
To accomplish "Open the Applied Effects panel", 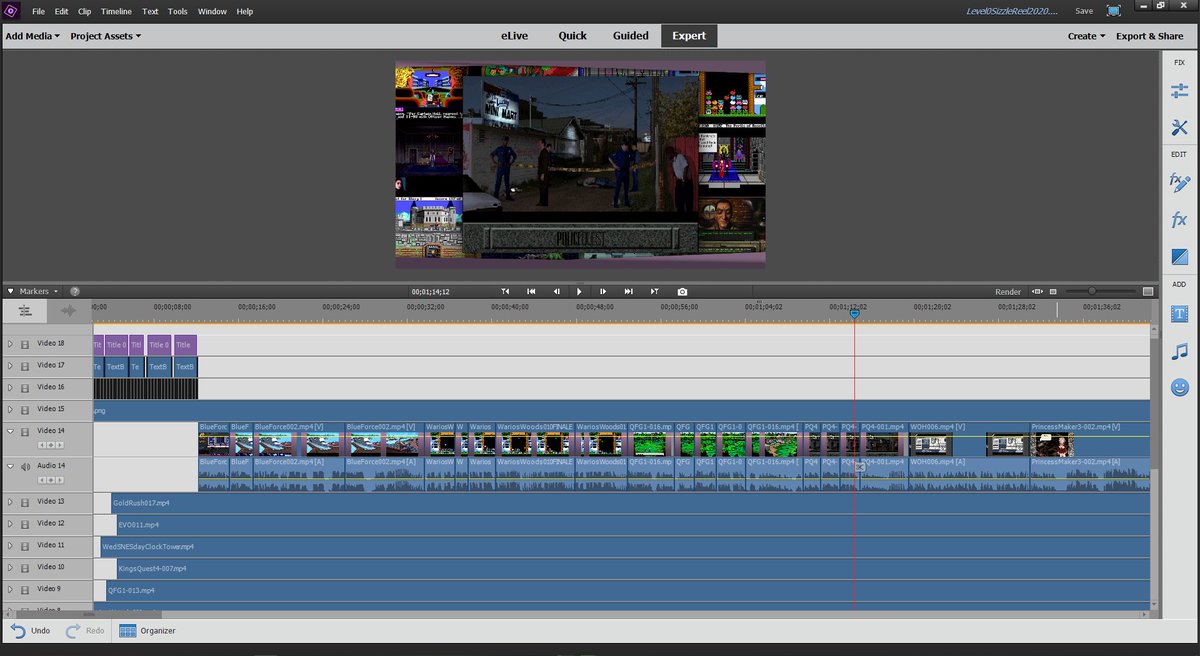I will tap(1179, 182).
